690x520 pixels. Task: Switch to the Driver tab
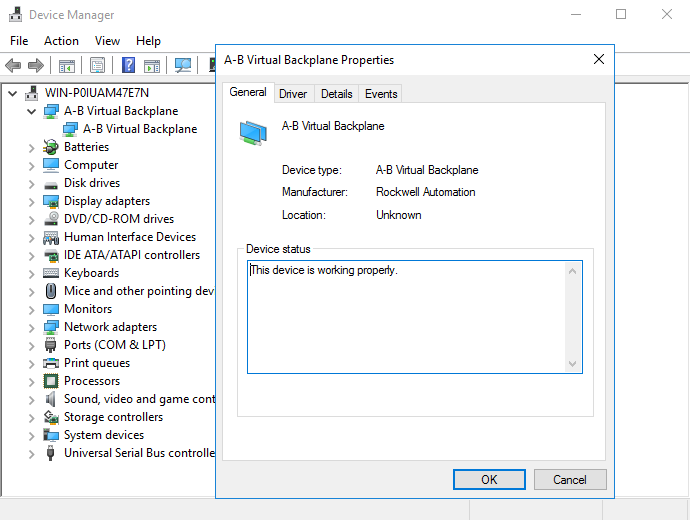[x=293, y=94]
